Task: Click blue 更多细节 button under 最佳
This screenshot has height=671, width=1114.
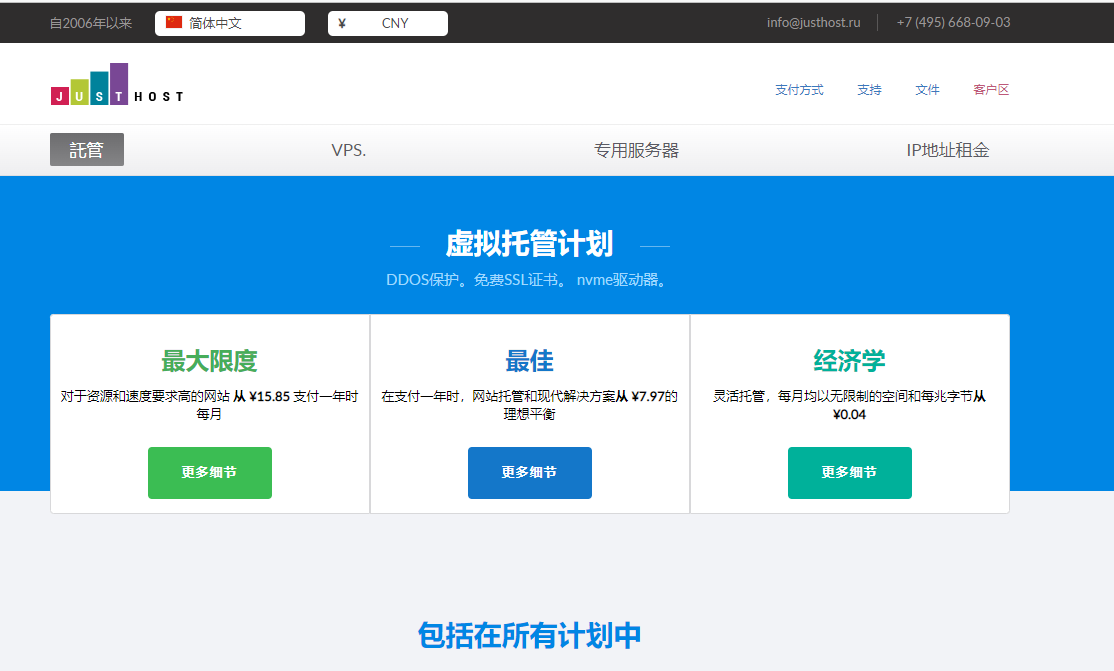Action: pyautogui.click(x=530, y=473)
